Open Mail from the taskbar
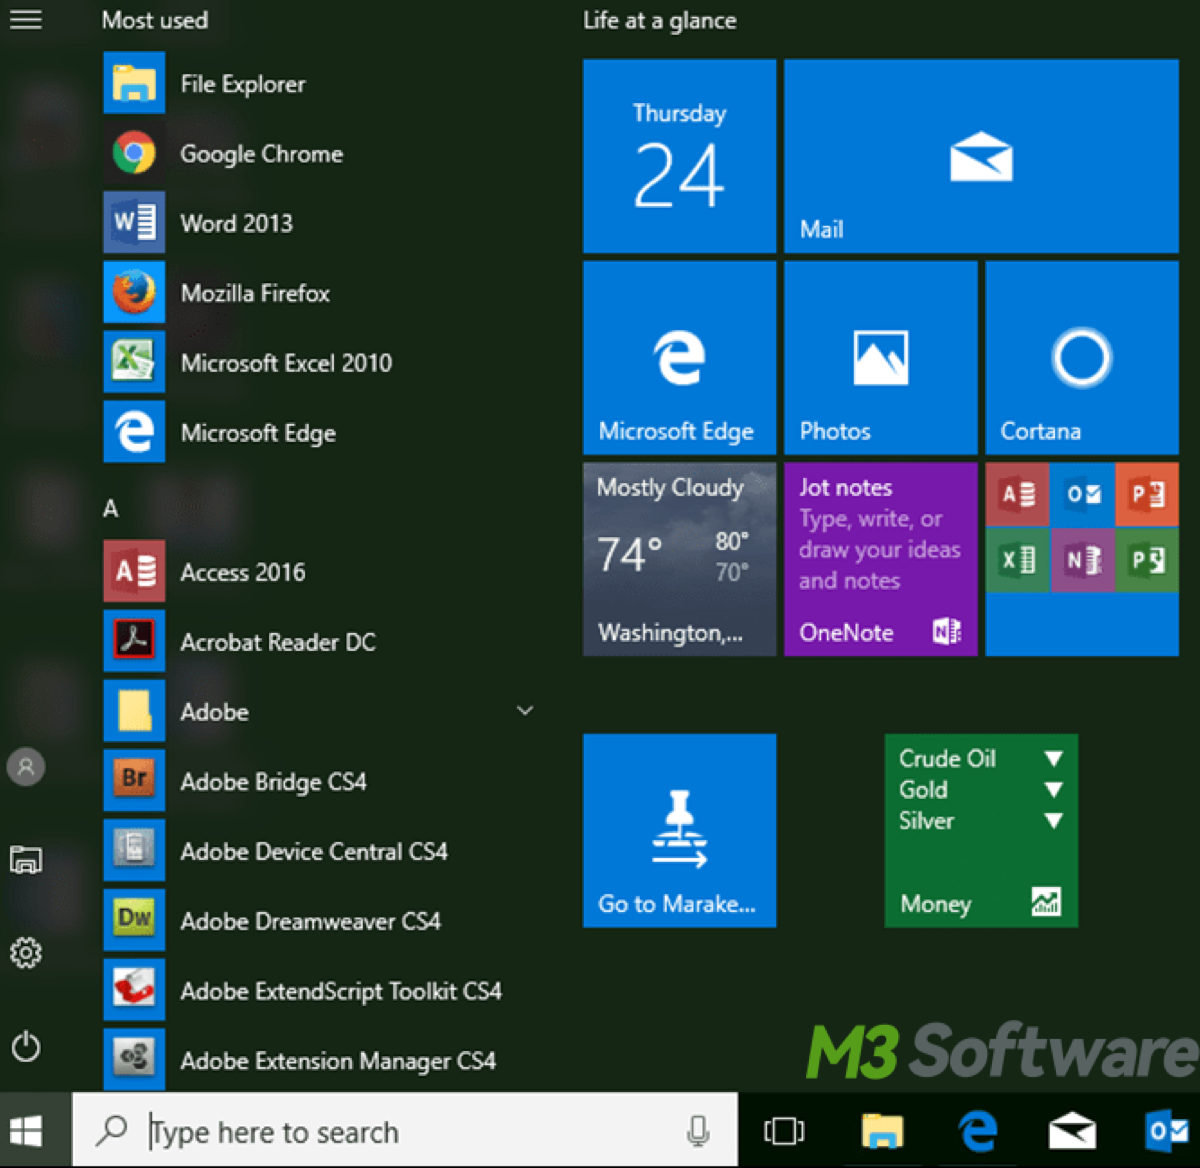 [x=1072, y=1131]
